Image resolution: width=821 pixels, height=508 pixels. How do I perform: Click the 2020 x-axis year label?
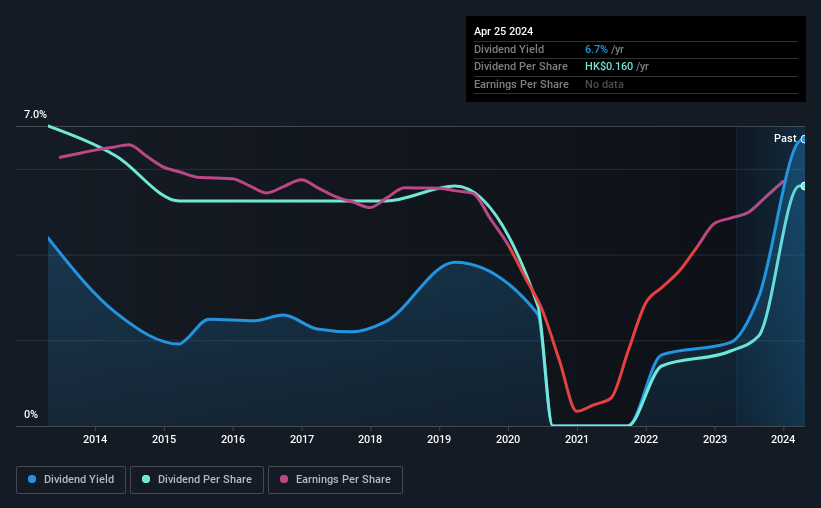pyautogui.click(x=508, y=439)
